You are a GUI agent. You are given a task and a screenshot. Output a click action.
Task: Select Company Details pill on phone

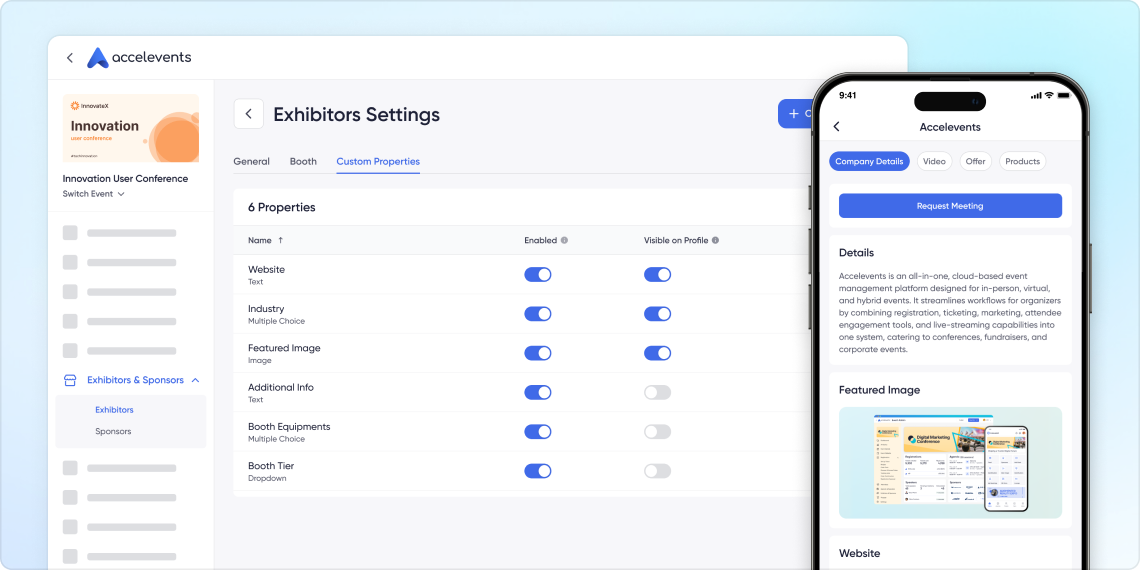tap(870, 161)
